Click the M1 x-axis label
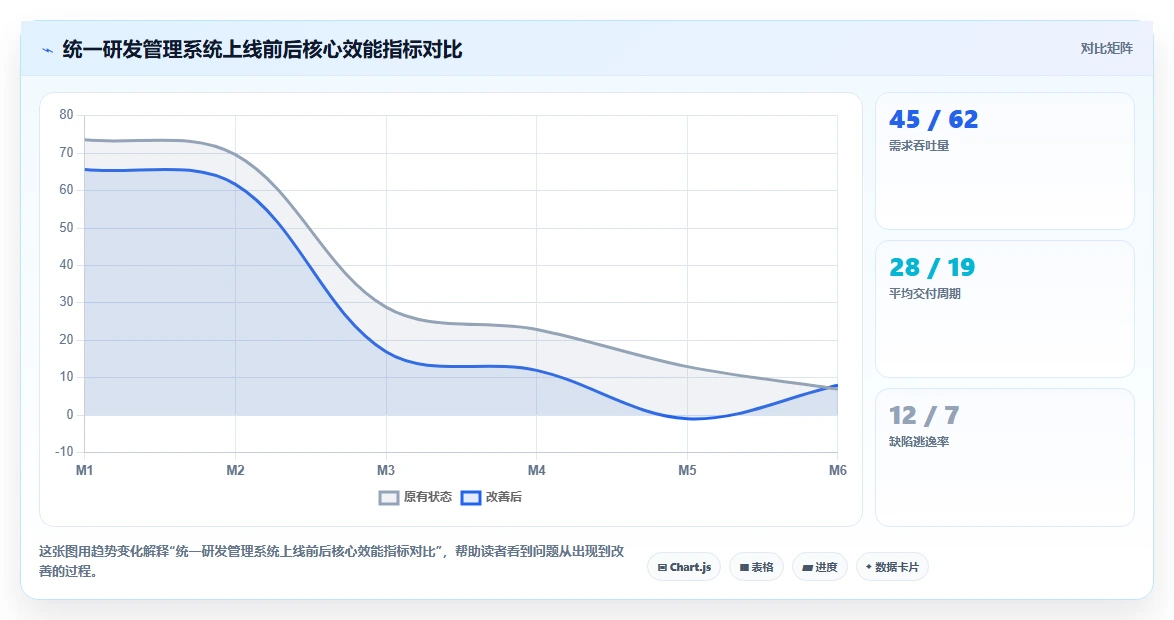The image size is (1174, 620). (85, 470)
